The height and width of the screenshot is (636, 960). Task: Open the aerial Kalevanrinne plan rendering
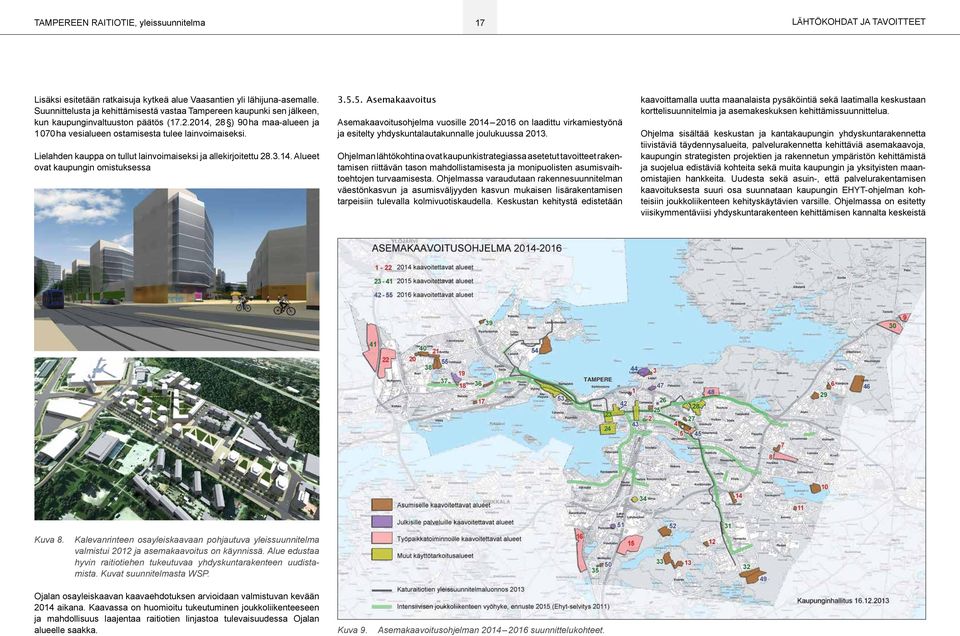point(176,439)
